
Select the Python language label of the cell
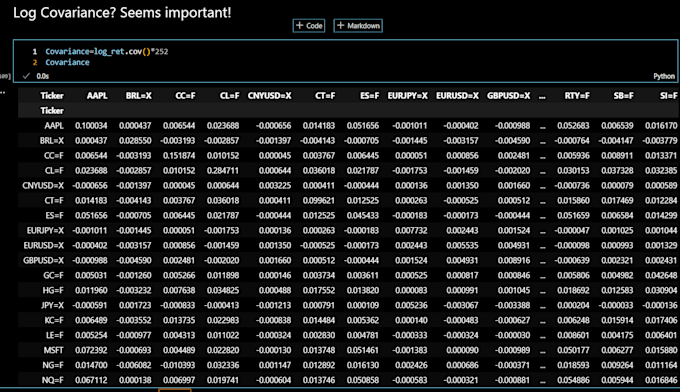(664, 76)
